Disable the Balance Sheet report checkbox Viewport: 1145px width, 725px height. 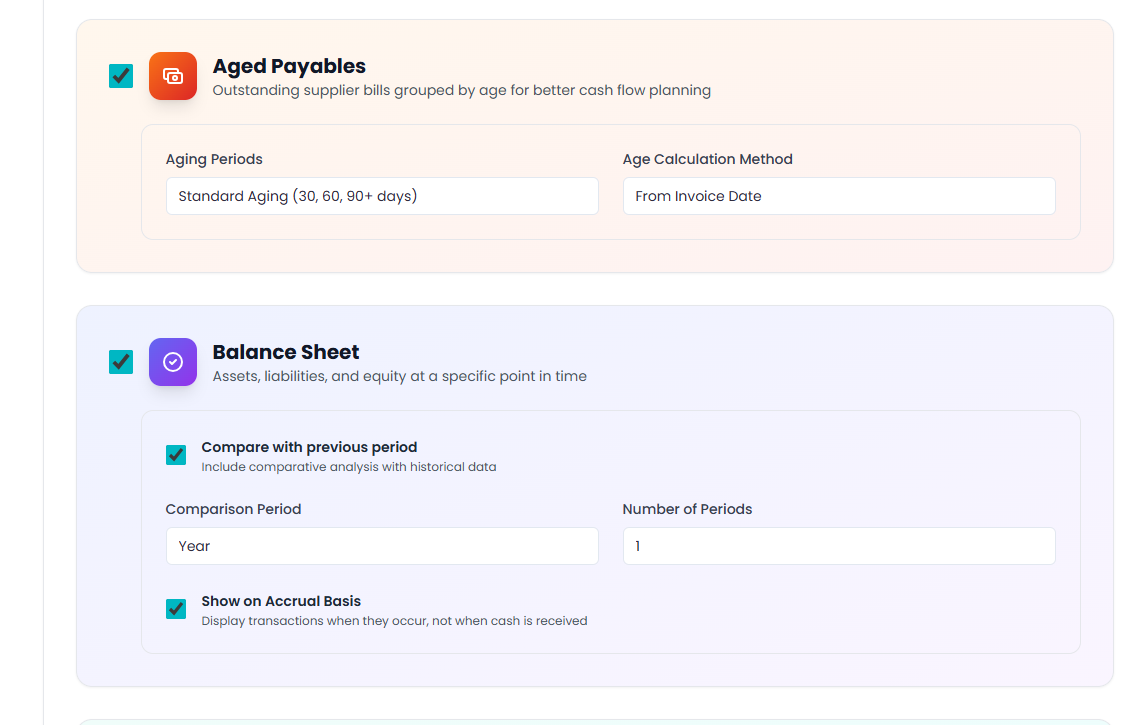[121, 362]
